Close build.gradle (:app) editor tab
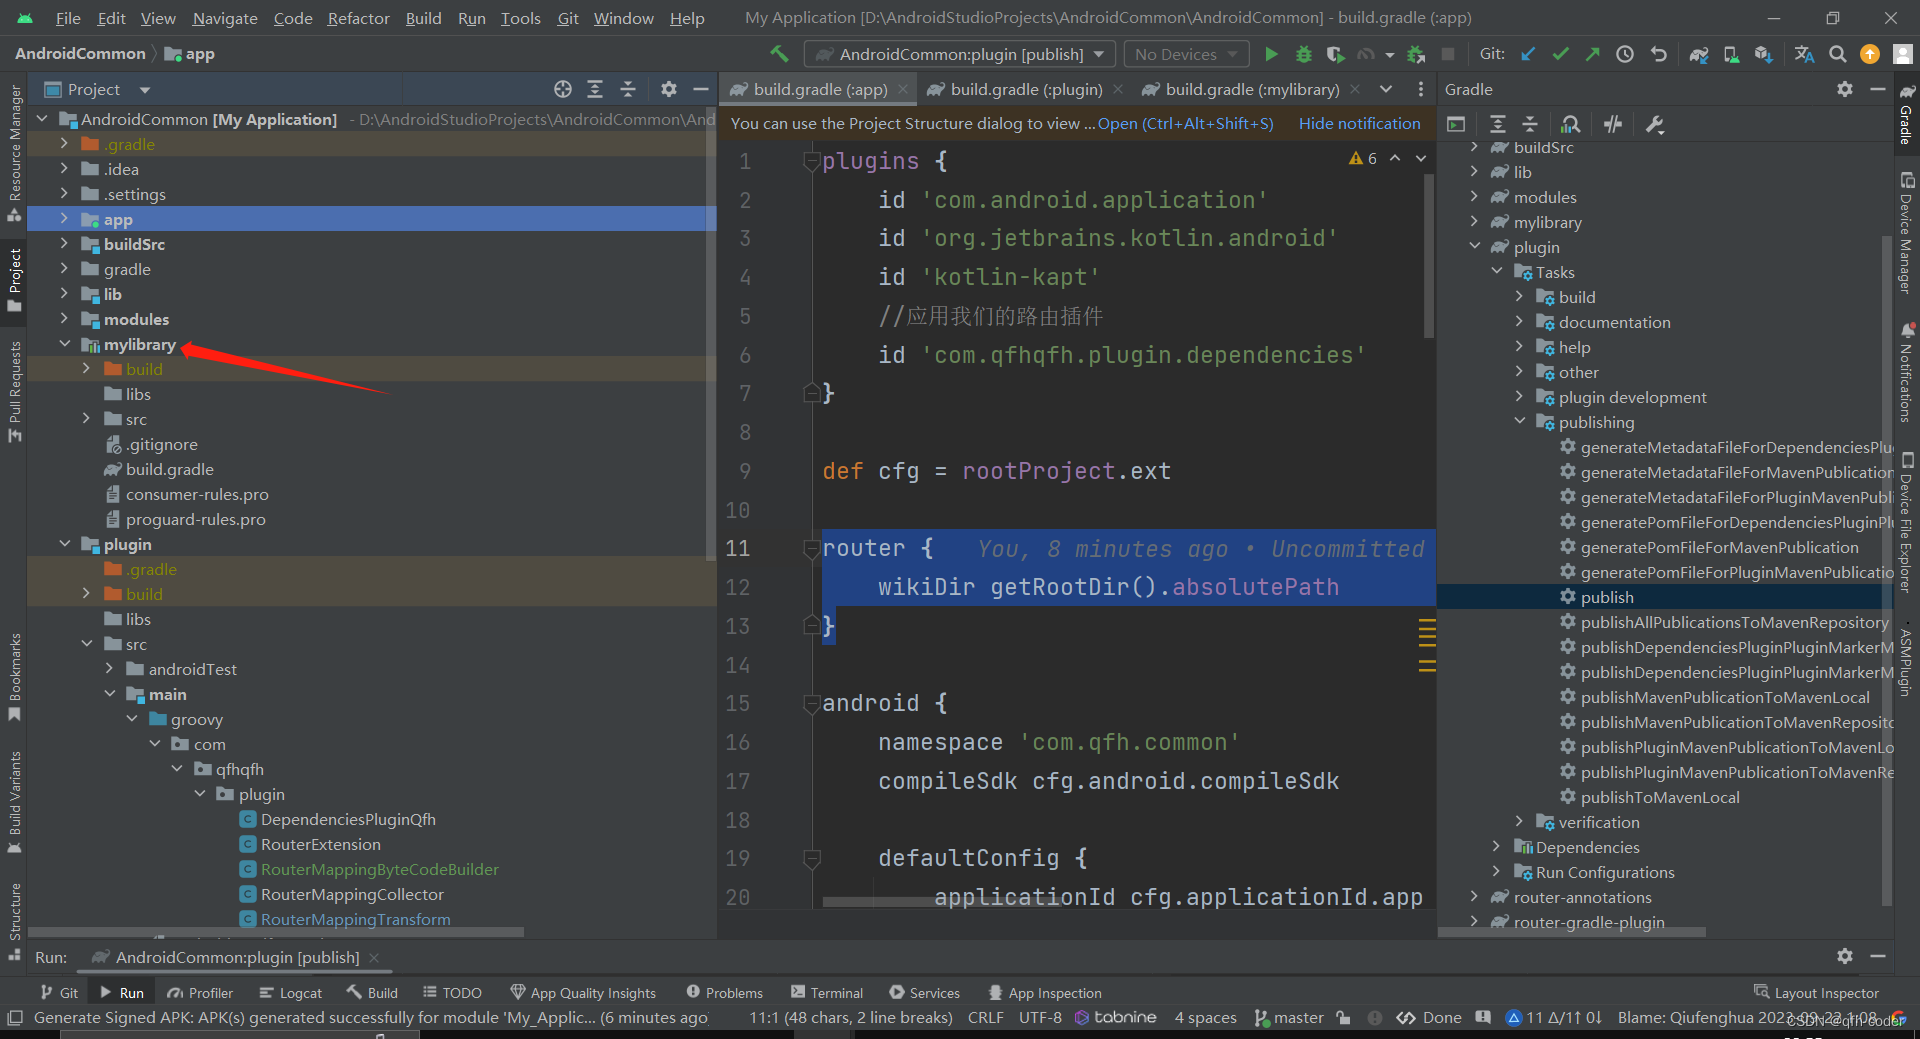 (x=903, y=89)
